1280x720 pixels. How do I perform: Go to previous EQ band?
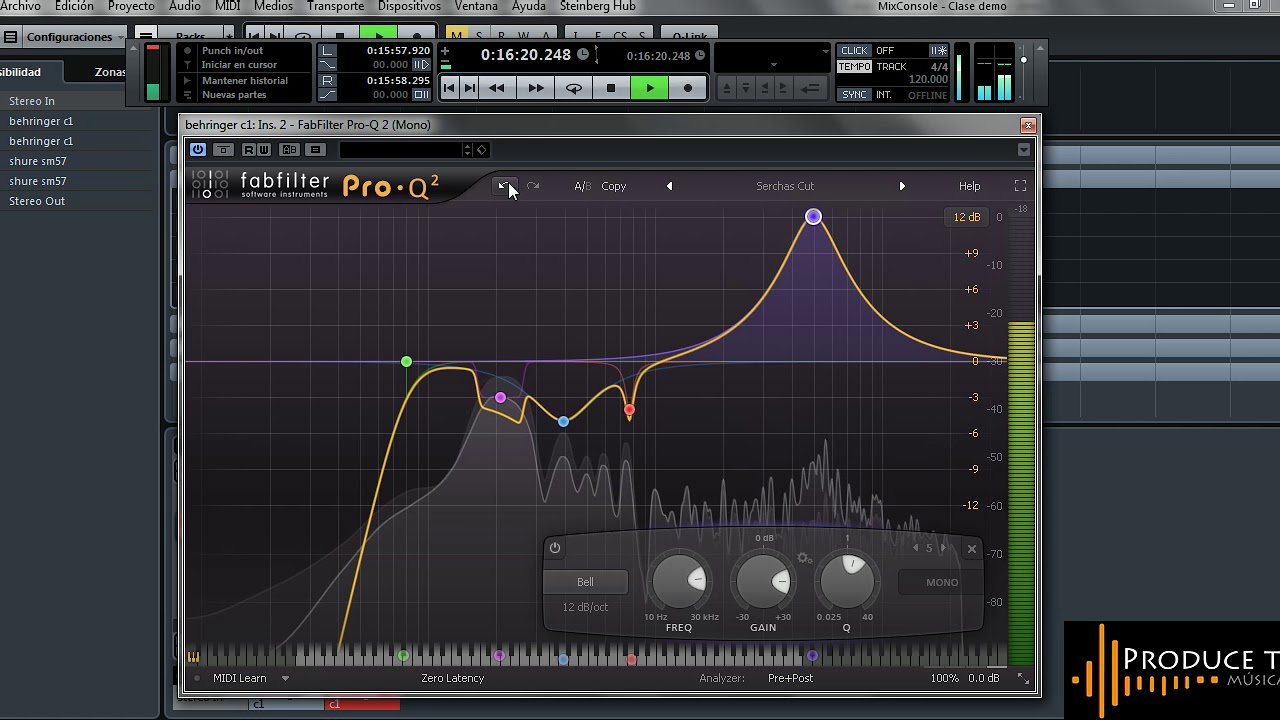pos(915,548)
